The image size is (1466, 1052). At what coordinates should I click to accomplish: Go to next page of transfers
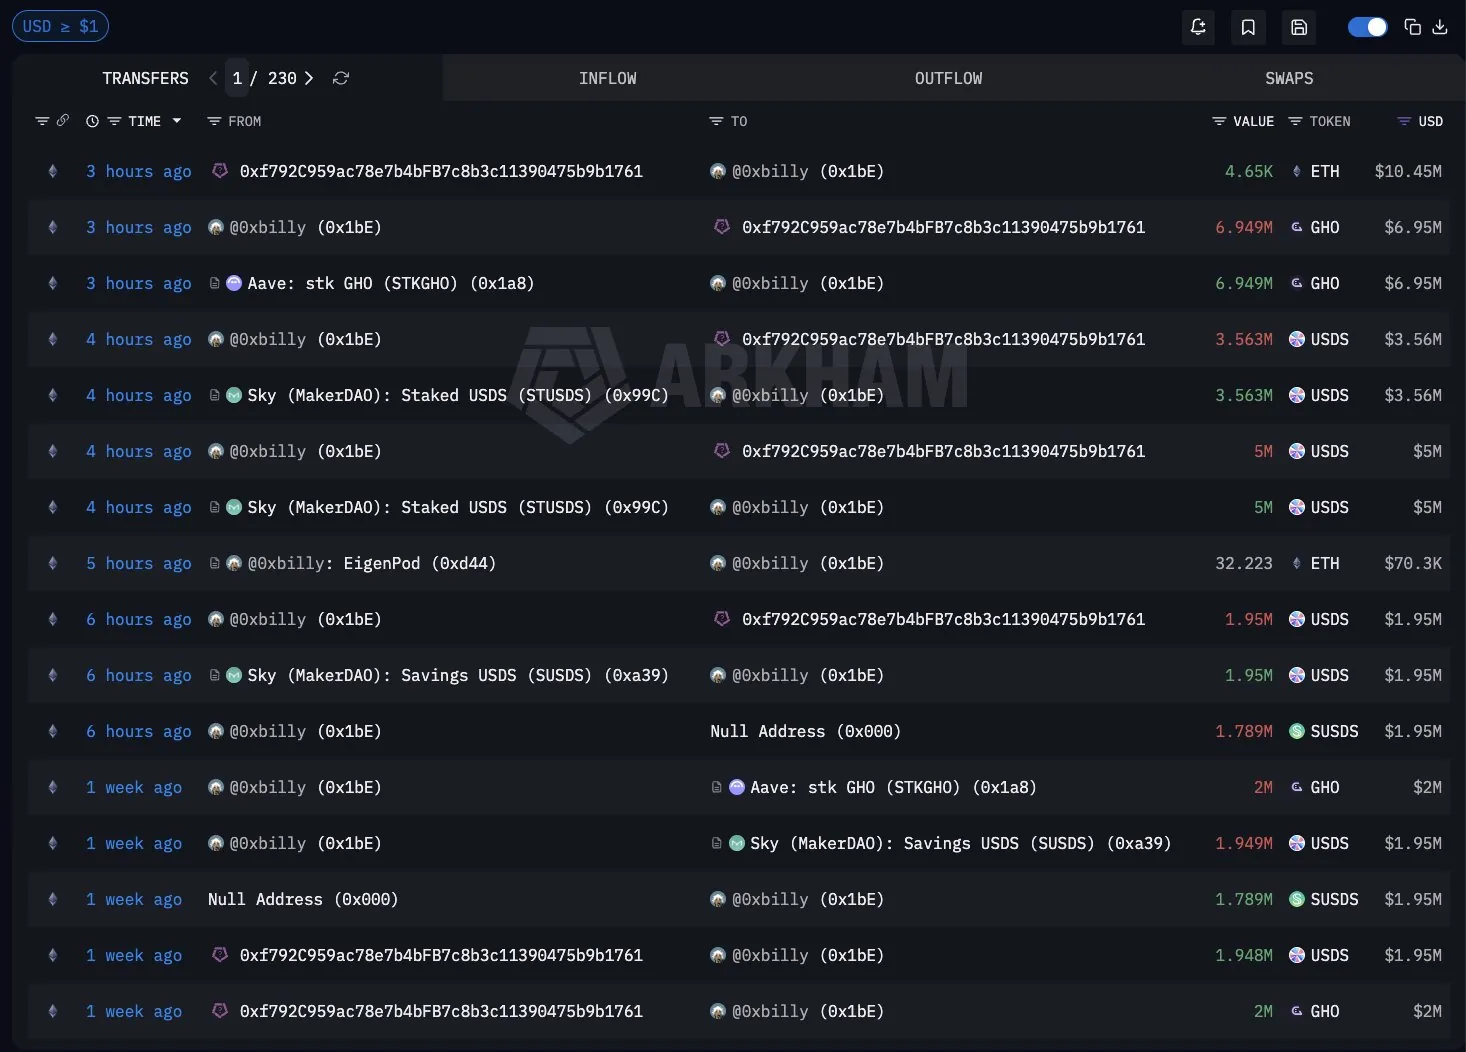click(309, 78)
